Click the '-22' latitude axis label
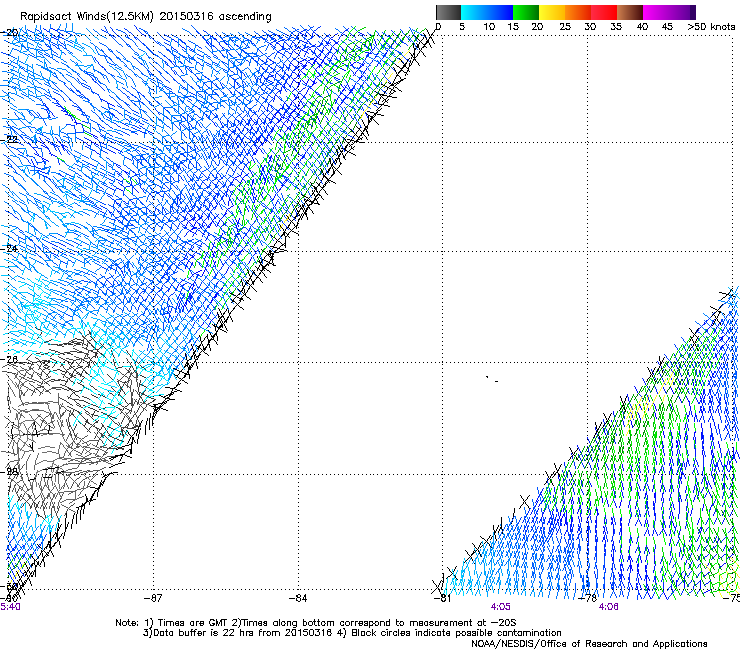The height and width of the screenshot is (650, 740). [10, 140]
